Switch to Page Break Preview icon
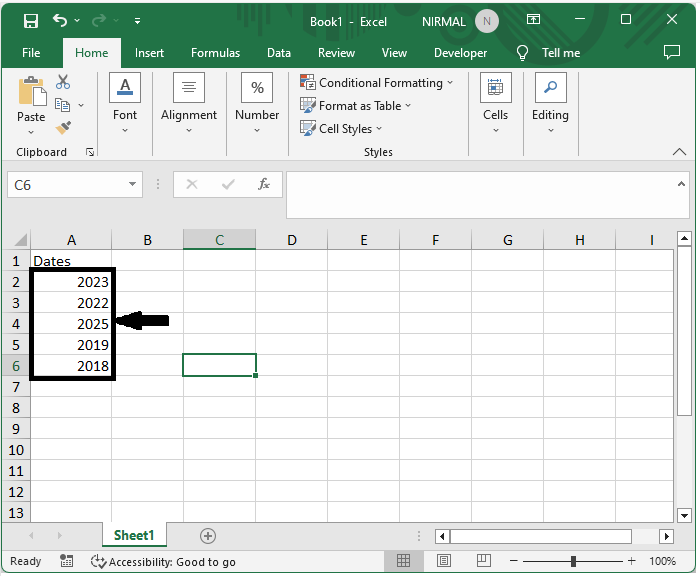 tap(483, 560)
